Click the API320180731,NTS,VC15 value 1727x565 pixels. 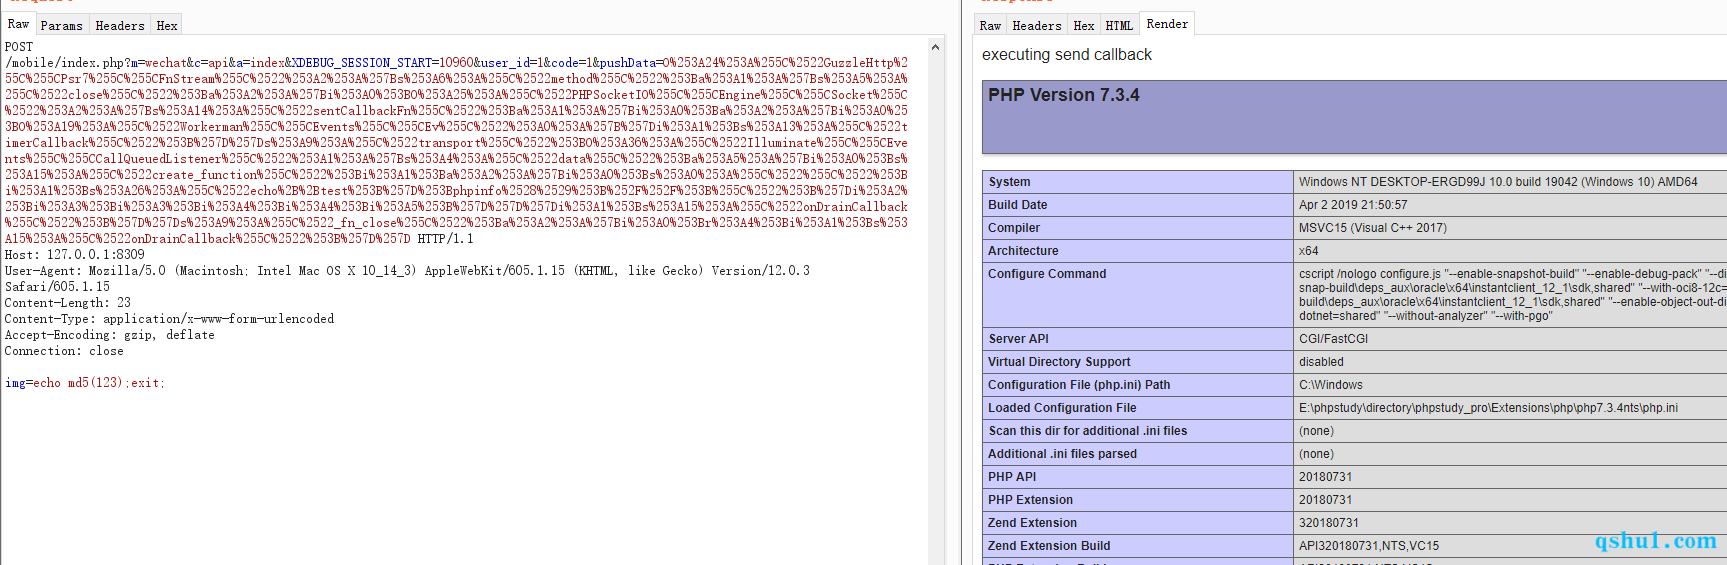point(1368,546)
